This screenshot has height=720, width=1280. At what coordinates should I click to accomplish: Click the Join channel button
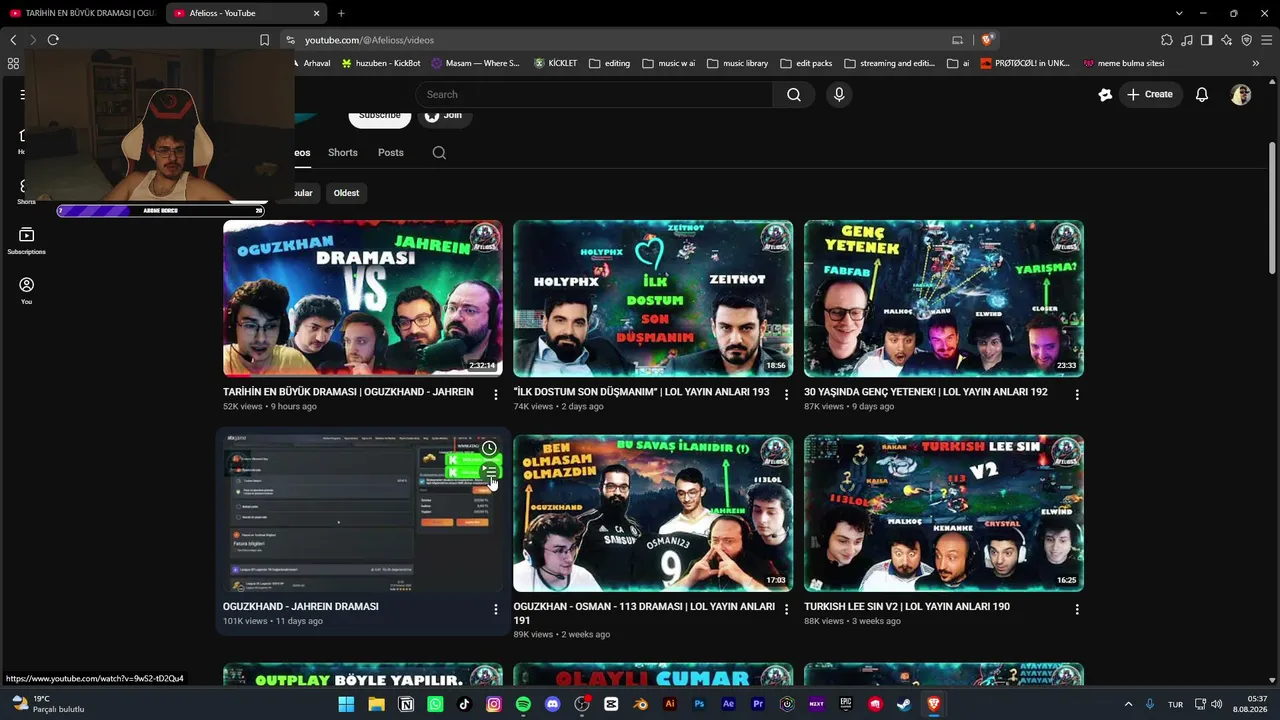click(x=444, y=115)
